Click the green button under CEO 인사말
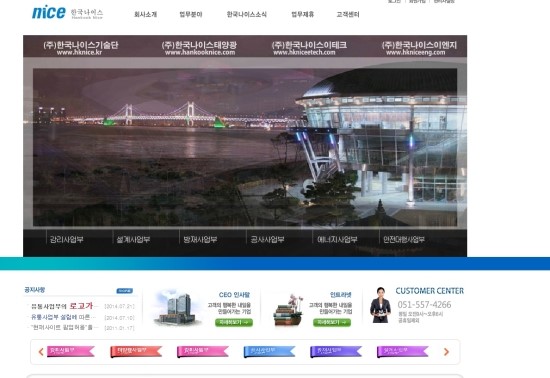 [234, 322]
